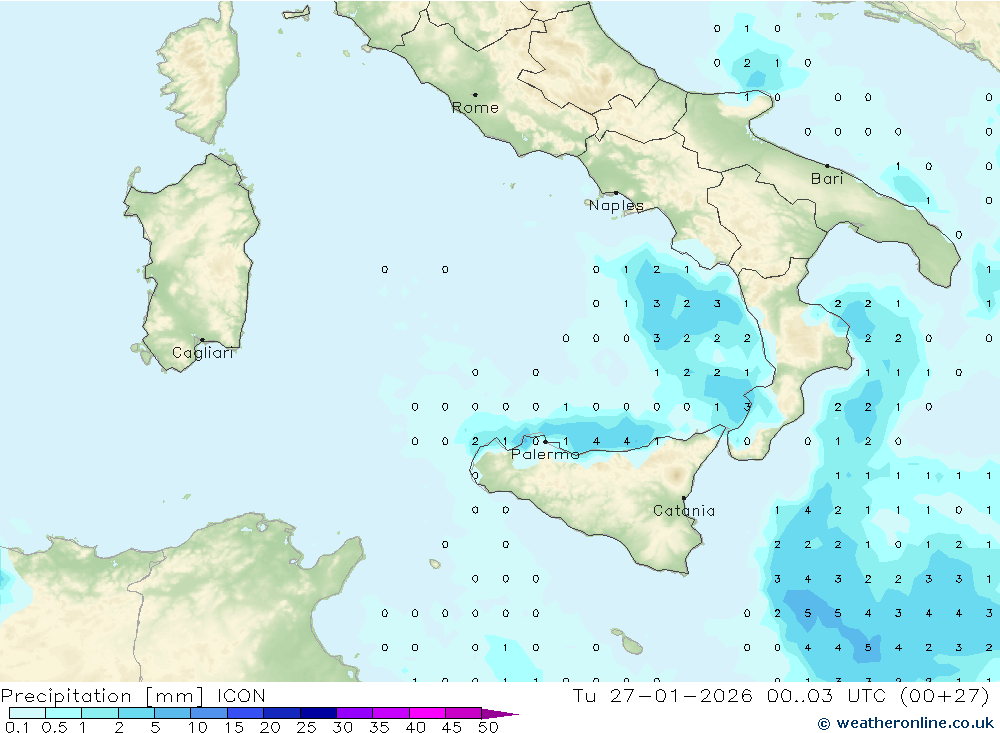Click the Bari city label

pos(827,179)
